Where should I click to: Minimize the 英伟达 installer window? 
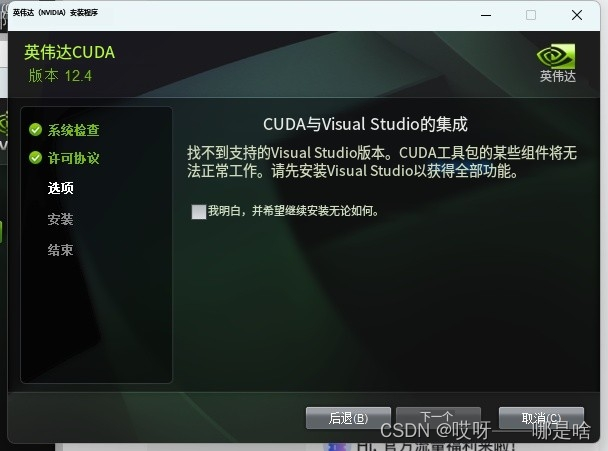coord(486,15)
